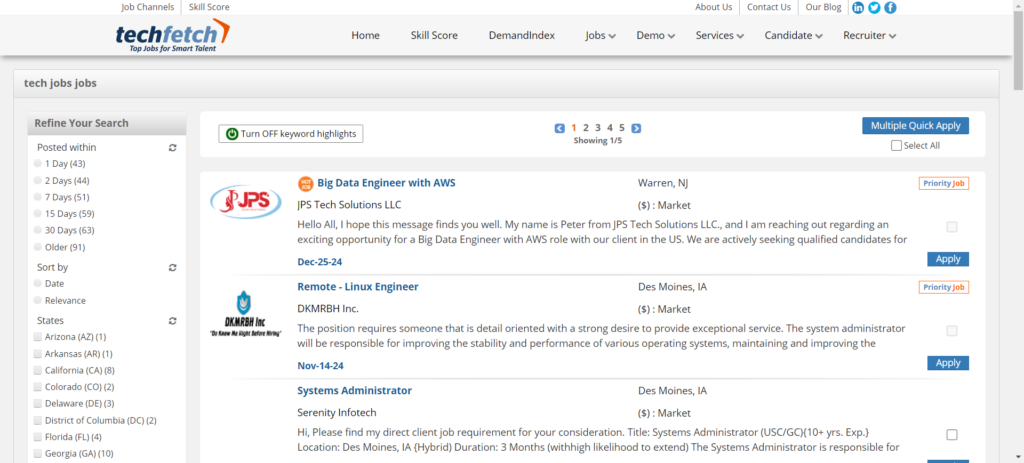Open the Home menu item

pos(366,36)
